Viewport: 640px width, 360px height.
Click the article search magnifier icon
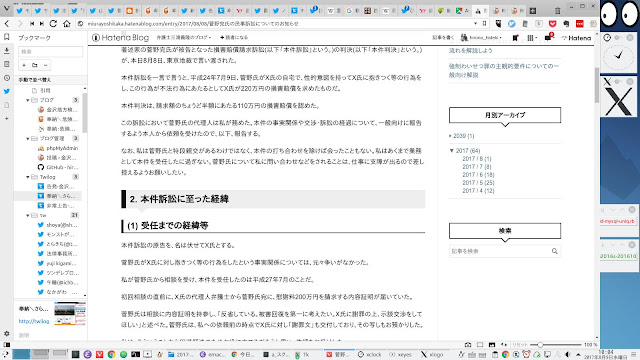[x=555, y=251]
